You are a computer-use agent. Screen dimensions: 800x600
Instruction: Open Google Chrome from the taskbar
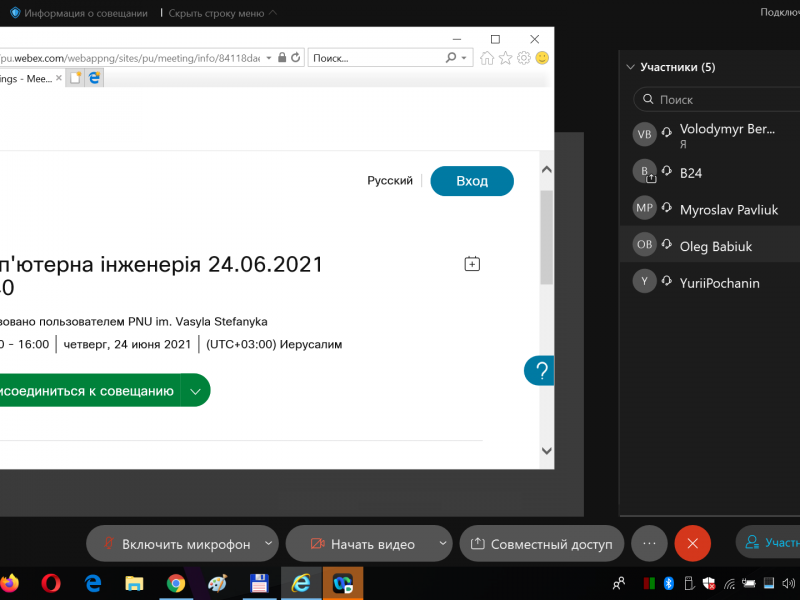click(x=175, y=583)
